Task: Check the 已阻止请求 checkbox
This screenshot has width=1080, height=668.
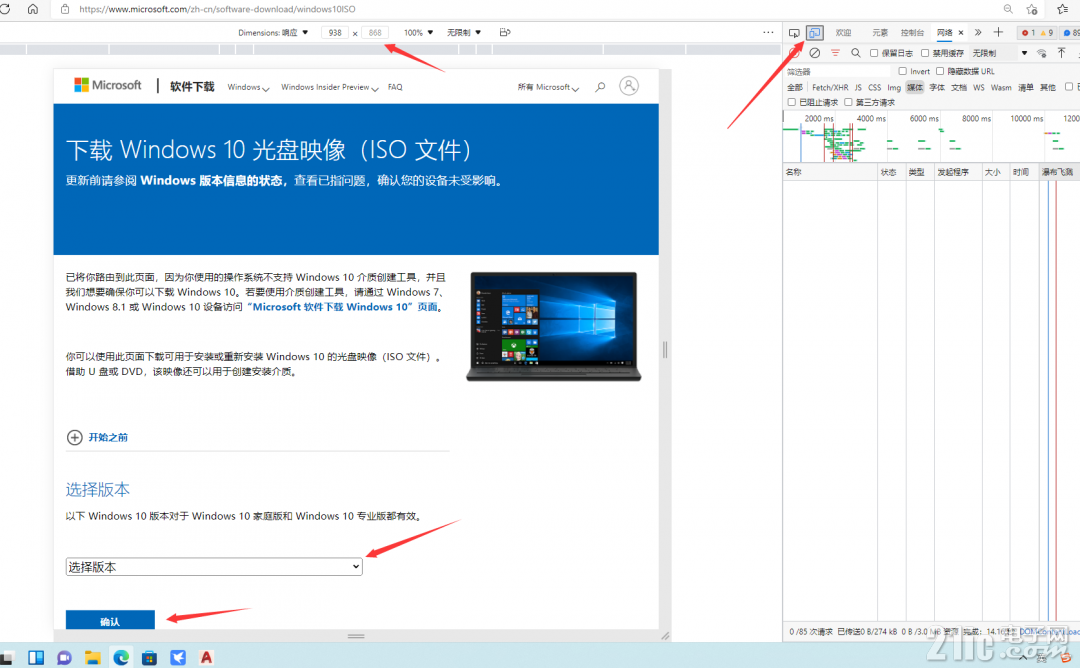Action: [x=791, y=102]
